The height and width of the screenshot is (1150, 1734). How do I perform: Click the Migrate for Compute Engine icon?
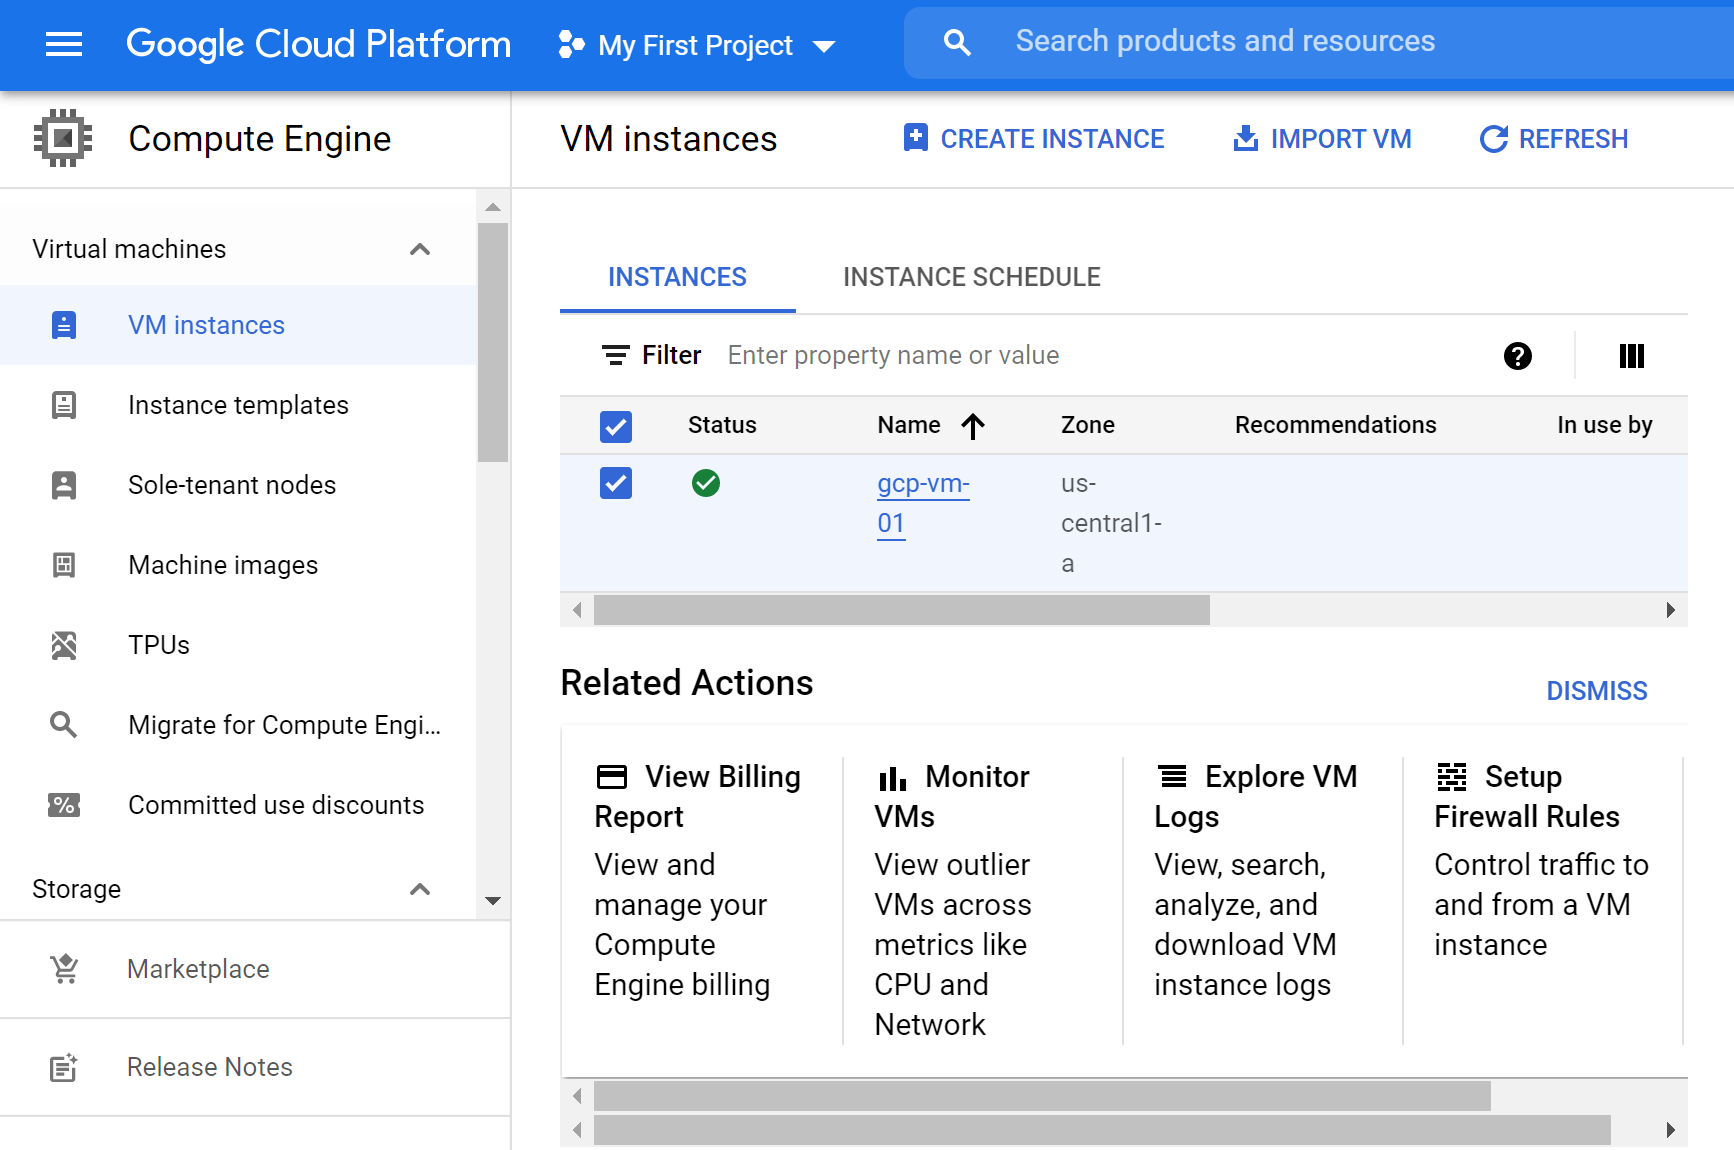coord(64,725)
